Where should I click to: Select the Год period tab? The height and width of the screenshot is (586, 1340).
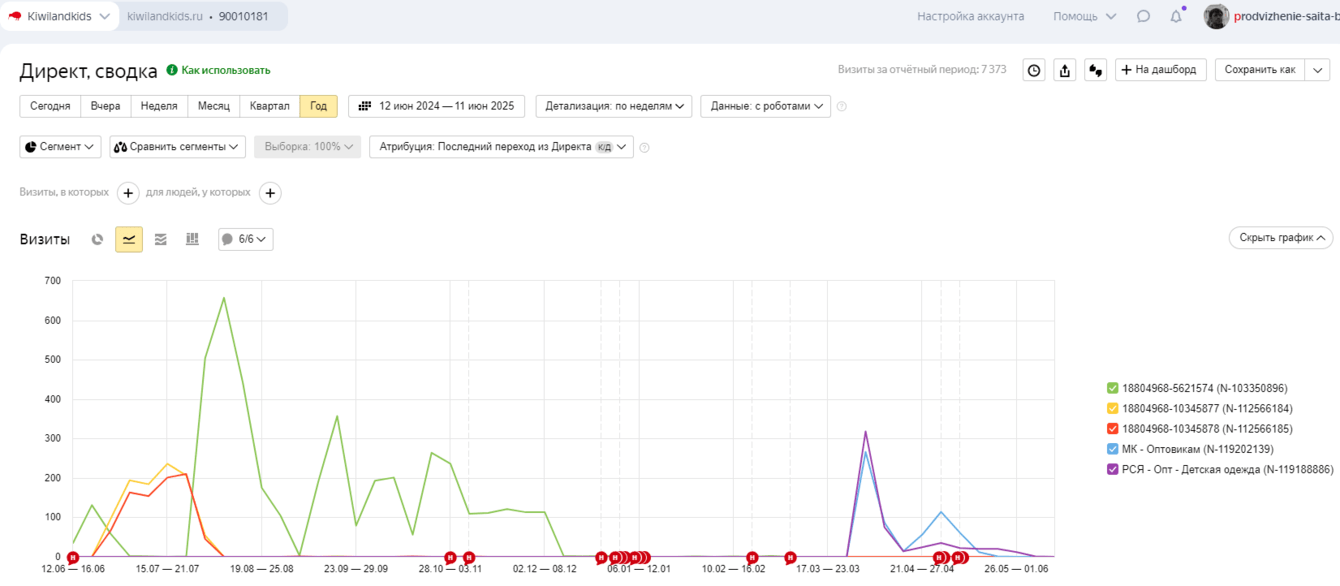point(318,106)
